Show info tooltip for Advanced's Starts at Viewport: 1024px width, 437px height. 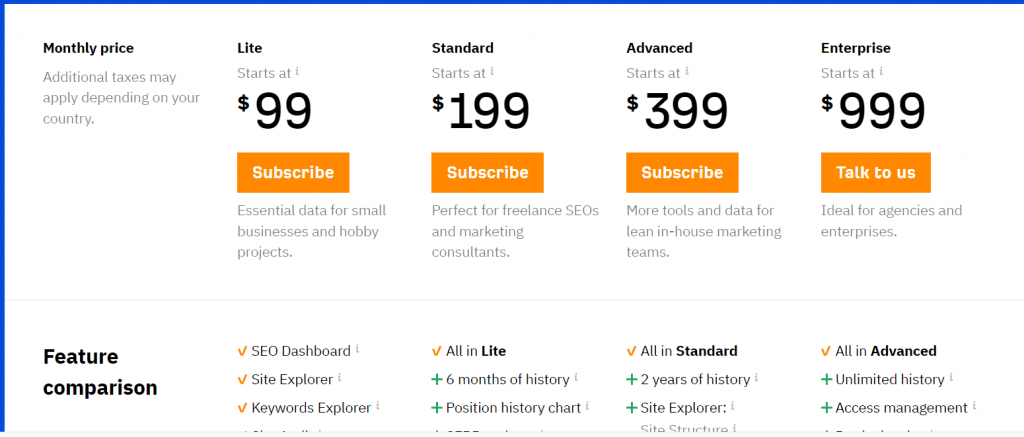pos(687,72)
